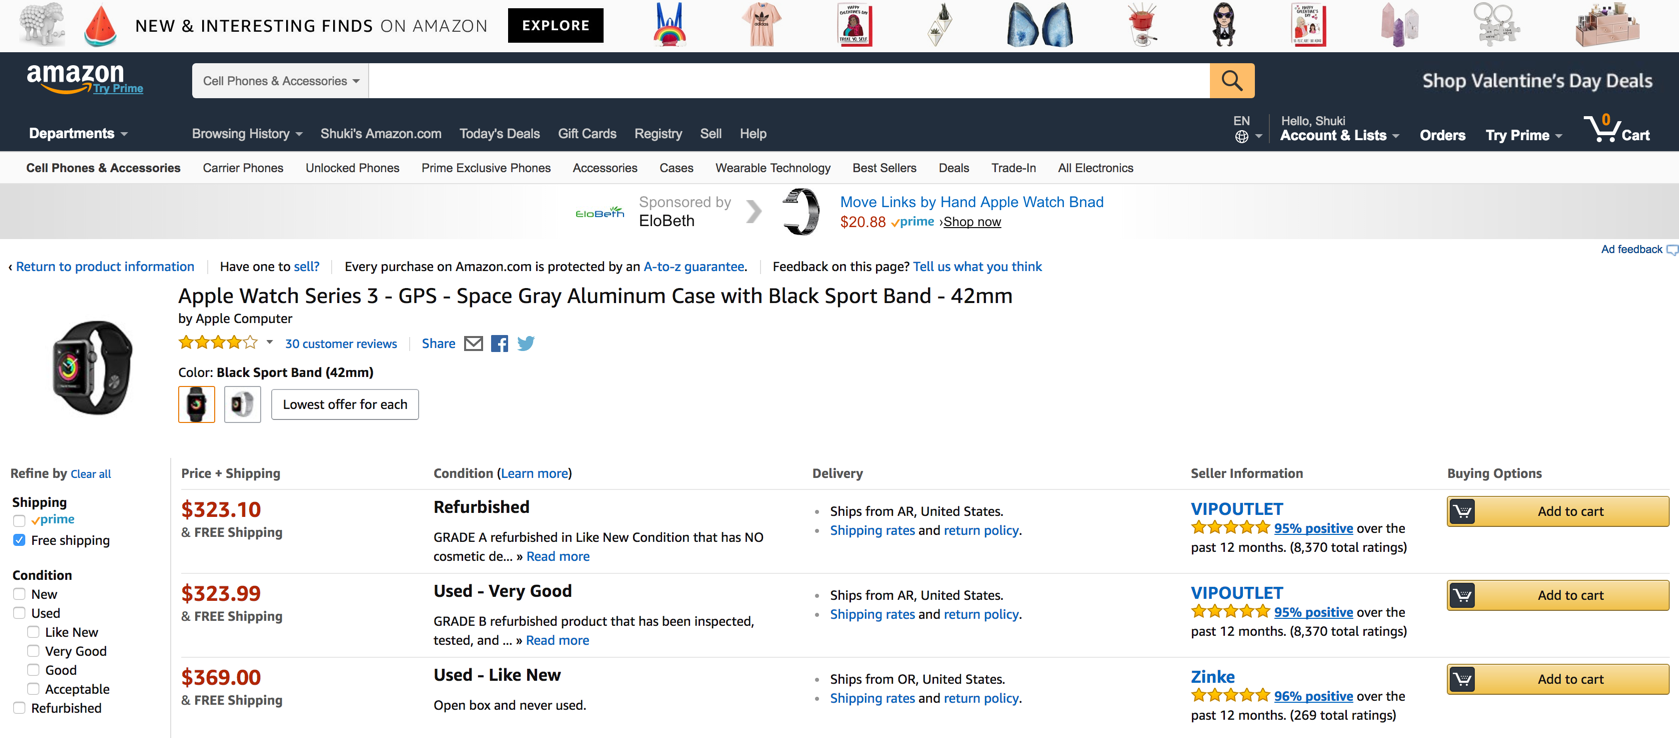Check the Good condition checkbox

point(33,670)
